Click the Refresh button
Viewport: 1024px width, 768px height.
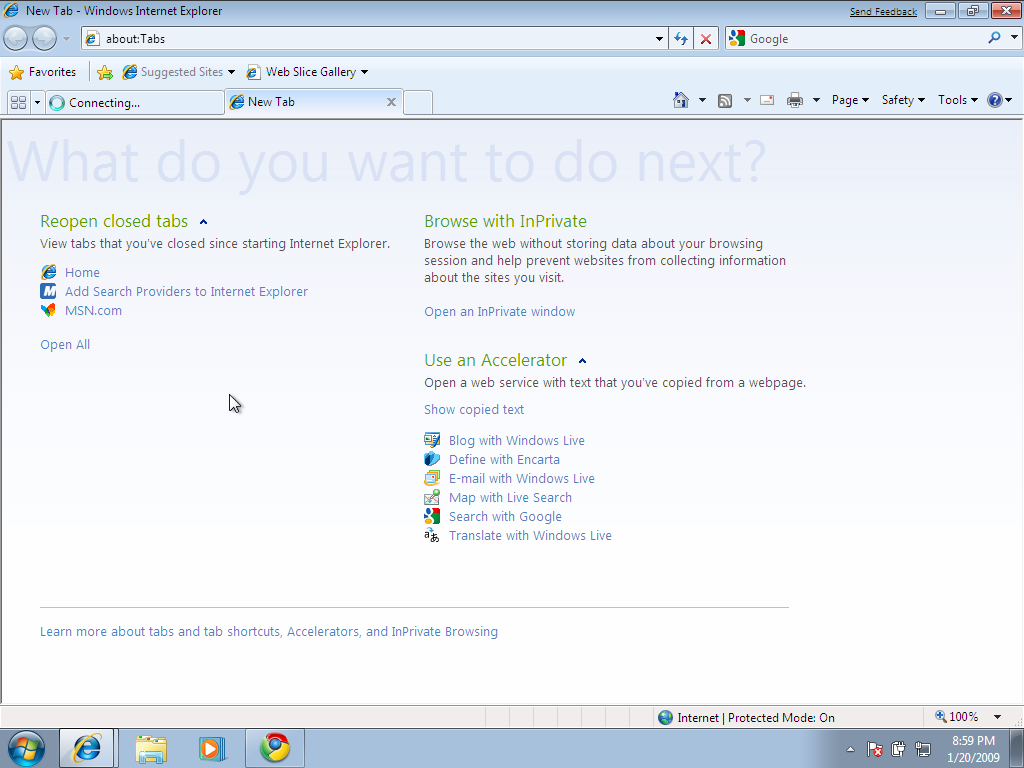point(681,39)
